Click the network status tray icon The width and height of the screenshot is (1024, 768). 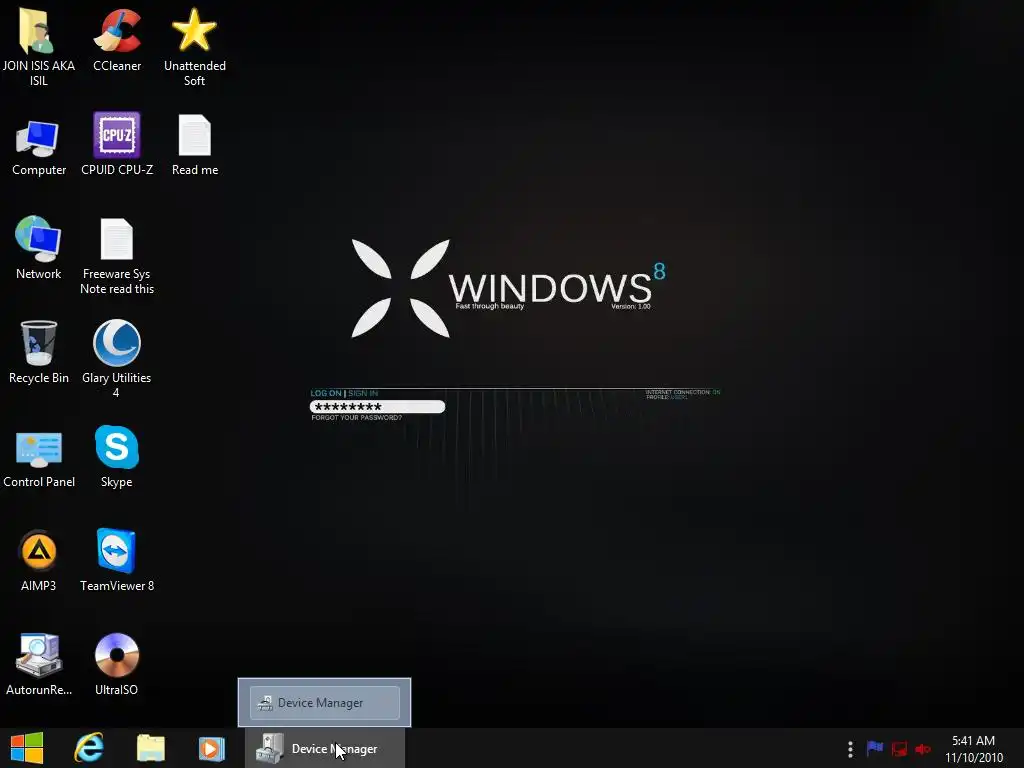pyautogui.click(x=899, y=749)
